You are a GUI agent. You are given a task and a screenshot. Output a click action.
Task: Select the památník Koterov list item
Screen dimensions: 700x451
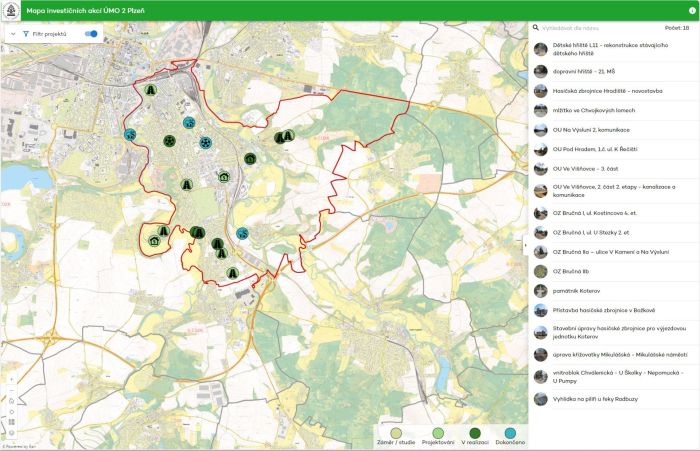[573, 290]
